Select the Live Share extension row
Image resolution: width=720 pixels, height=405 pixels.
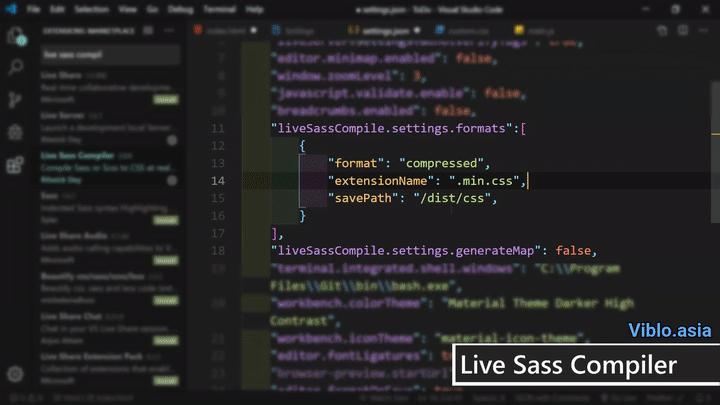coord(110,87)
